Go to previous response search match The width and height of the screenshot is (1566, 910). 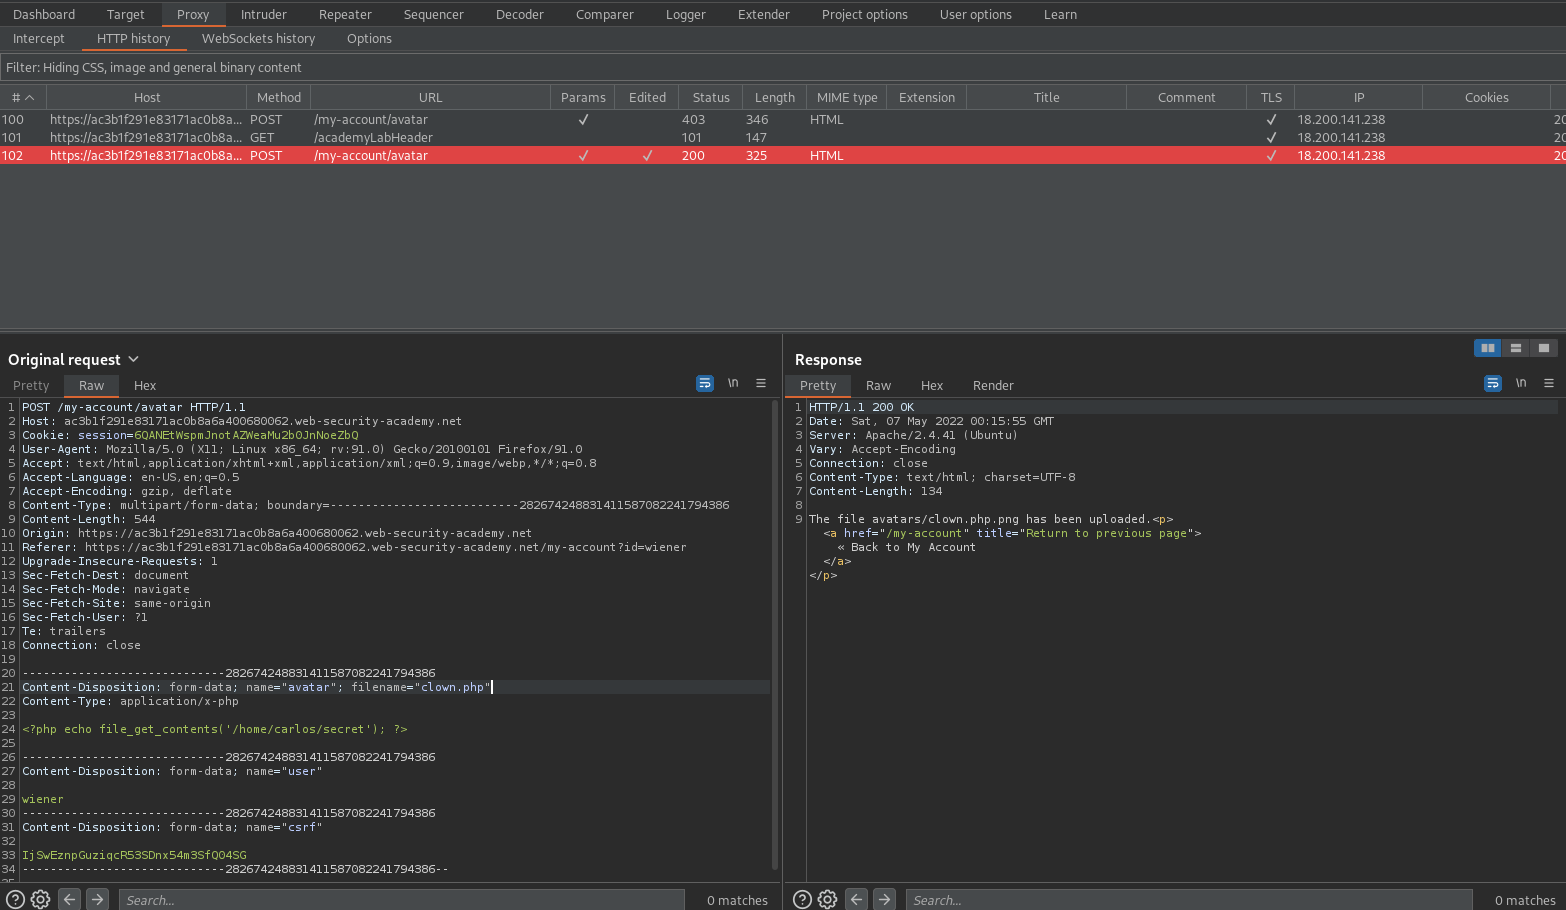(857, 899)
